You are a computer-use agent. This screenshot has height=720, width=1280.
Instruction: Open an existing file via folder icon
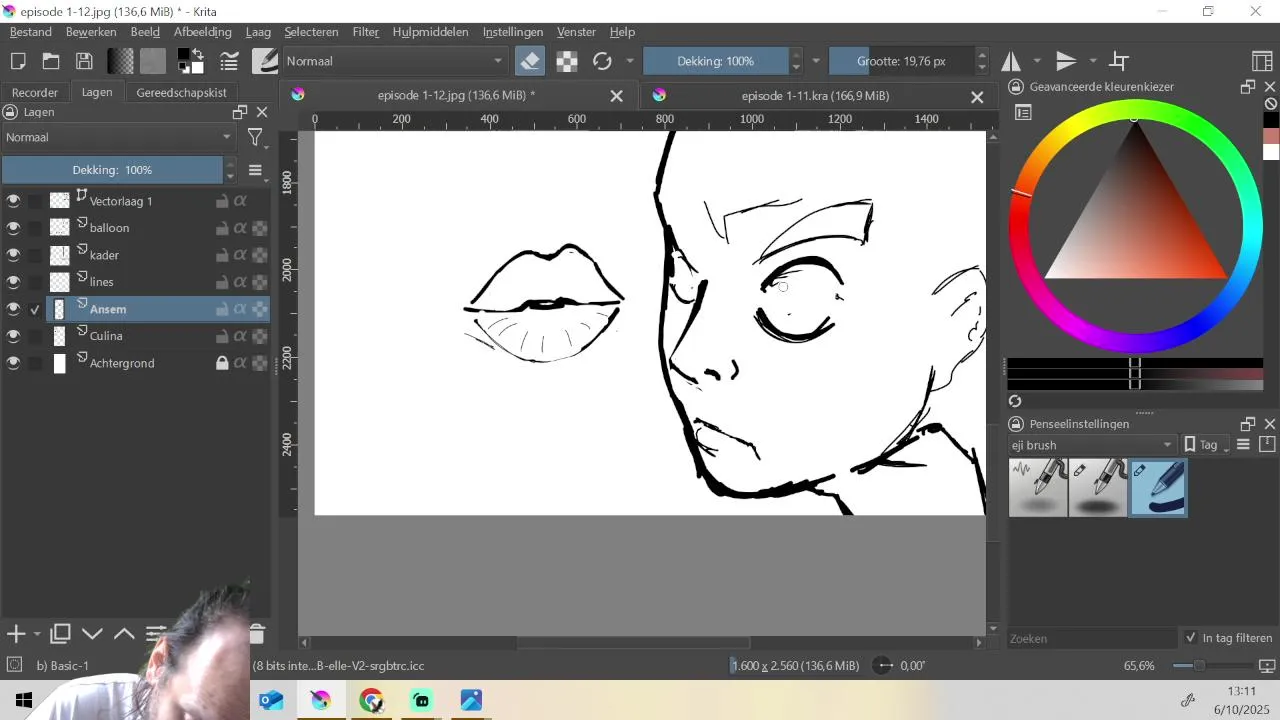point(51,61)
